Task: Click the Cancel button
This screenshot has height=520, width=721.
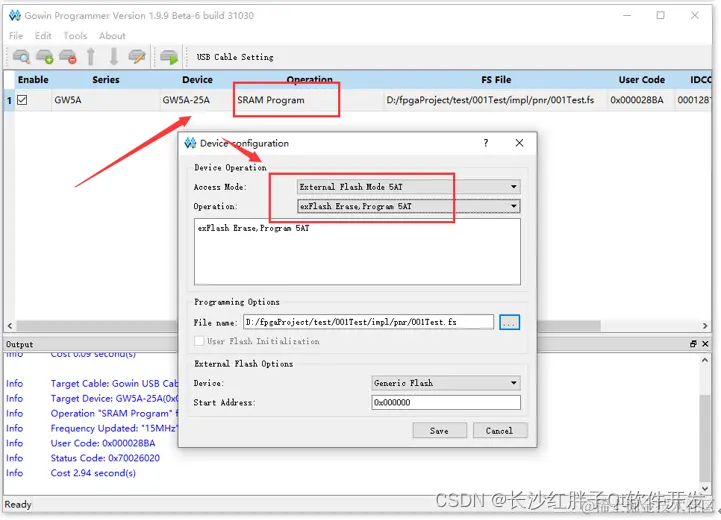Action: (x=500, y=430)
